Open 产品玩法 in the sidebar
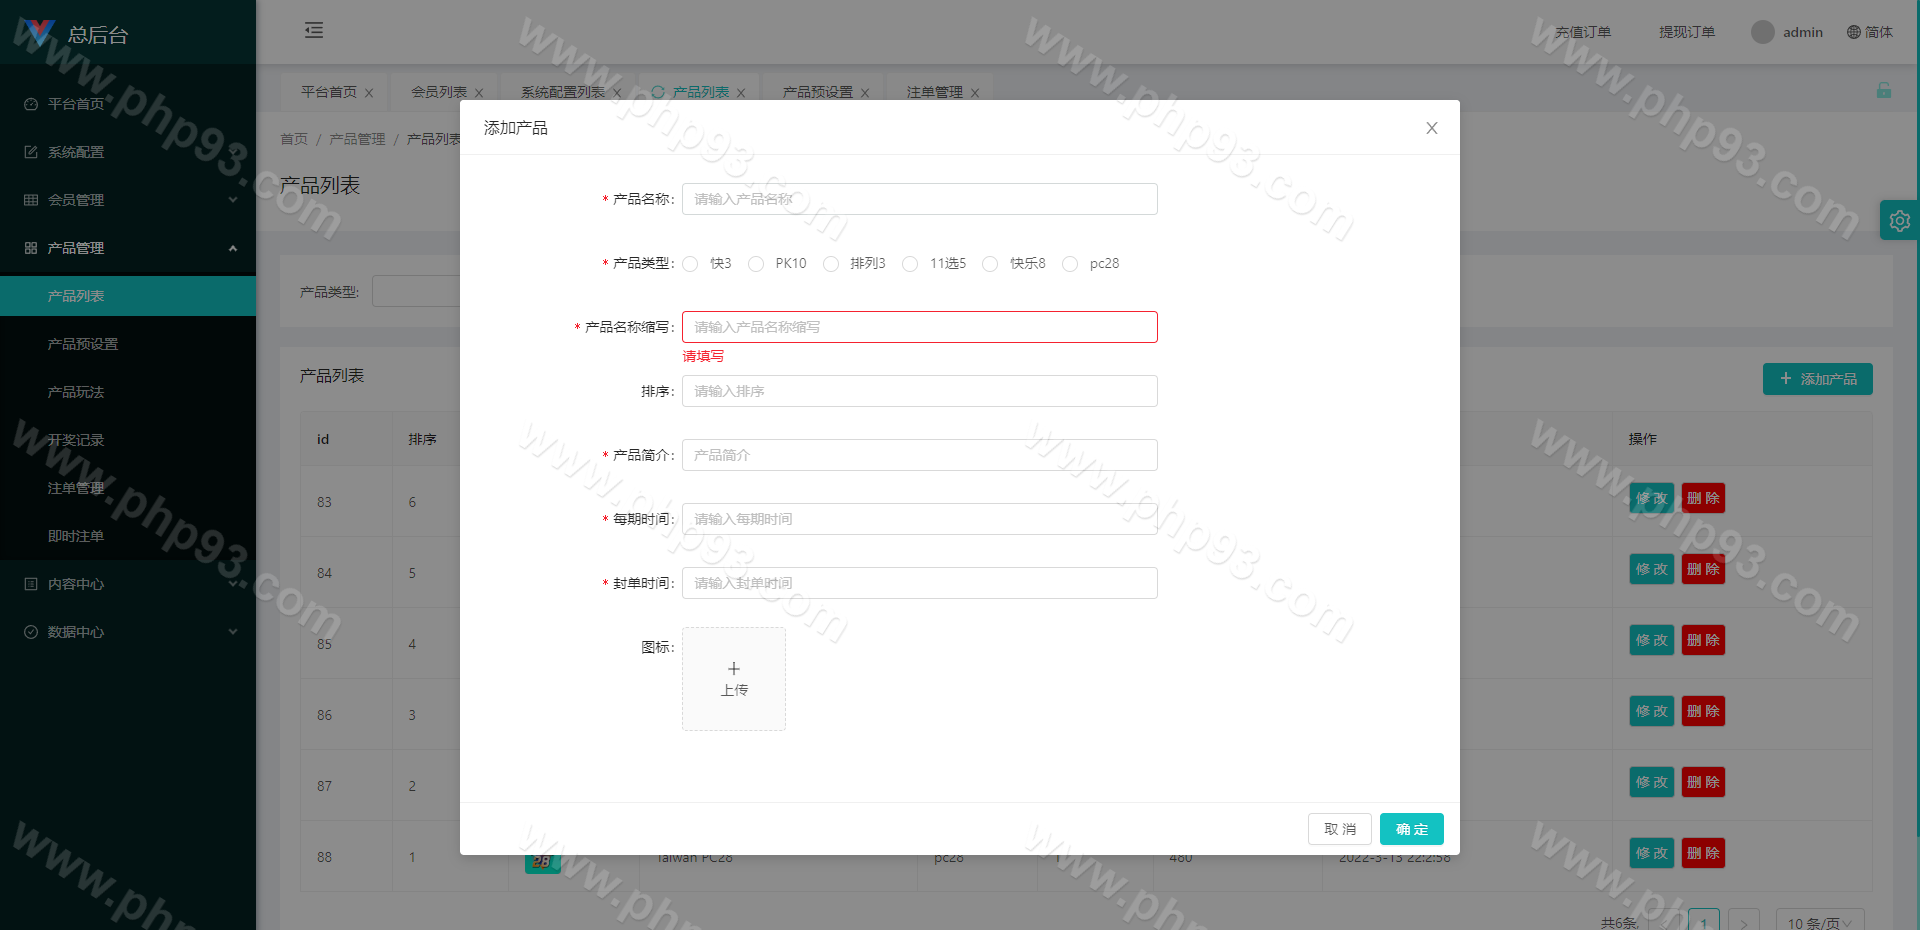The width and height of the screenshot is (1920, 930). [x=76, y=392]
